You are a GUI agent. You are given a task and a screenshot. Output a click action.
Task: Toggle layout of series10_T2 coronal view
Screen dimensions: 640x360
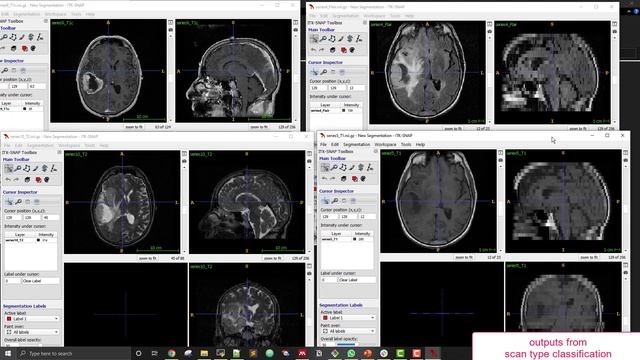pos(309,266)
